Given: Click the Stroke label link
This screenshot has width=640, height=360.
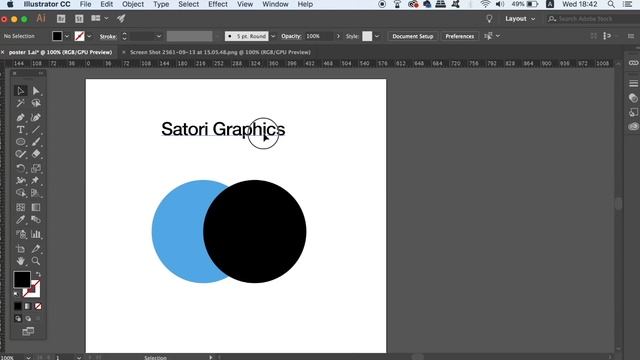Looking at the screenshot, I should 108,36.
